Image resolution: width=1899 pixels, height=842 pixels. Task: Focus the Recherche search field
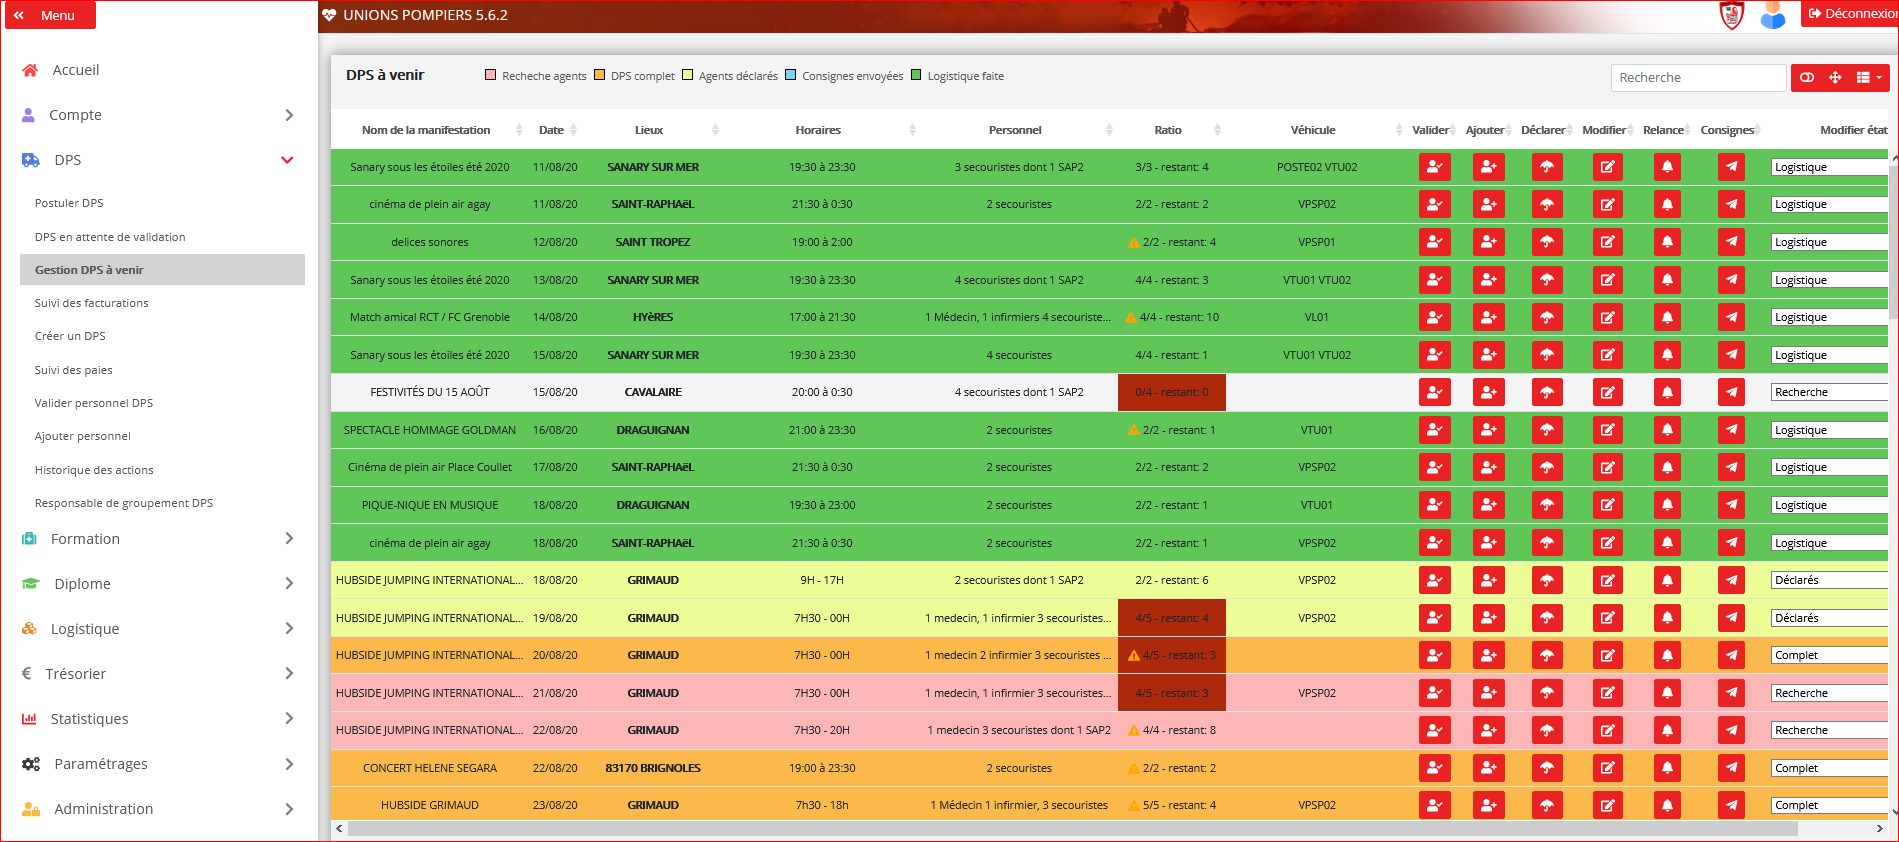click(1698, 77)
